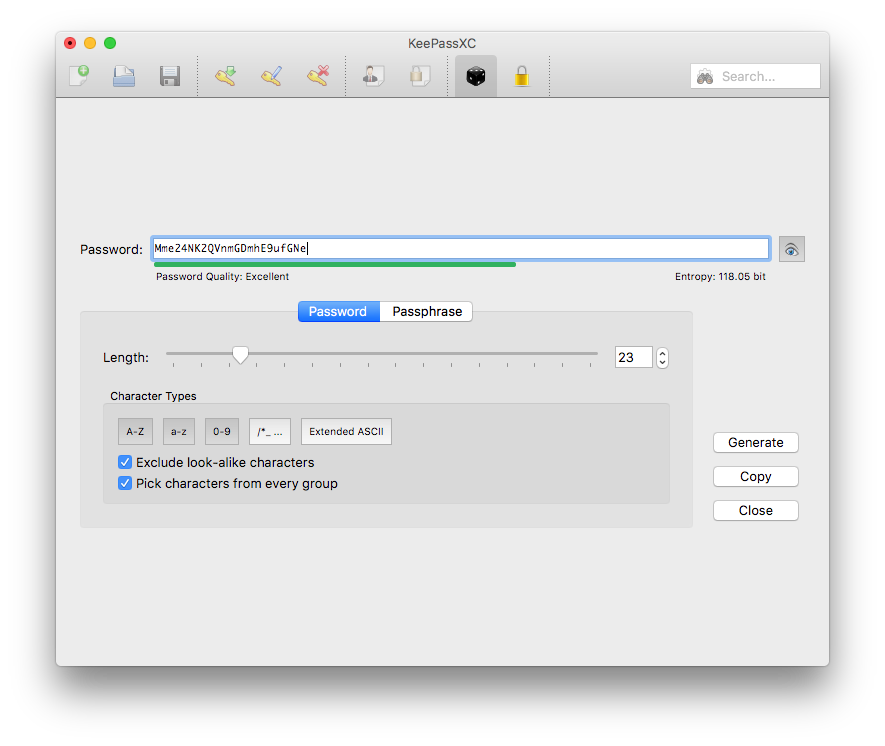885x746 pixels.
Task: Create a new database with toolbar icon
Action: (x=79, y=76)
